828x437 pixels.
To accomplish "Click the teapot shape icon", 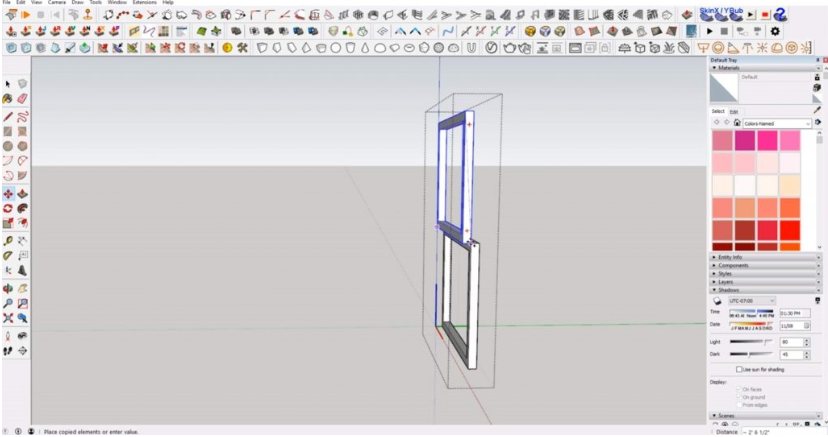I will click(509, 48).
